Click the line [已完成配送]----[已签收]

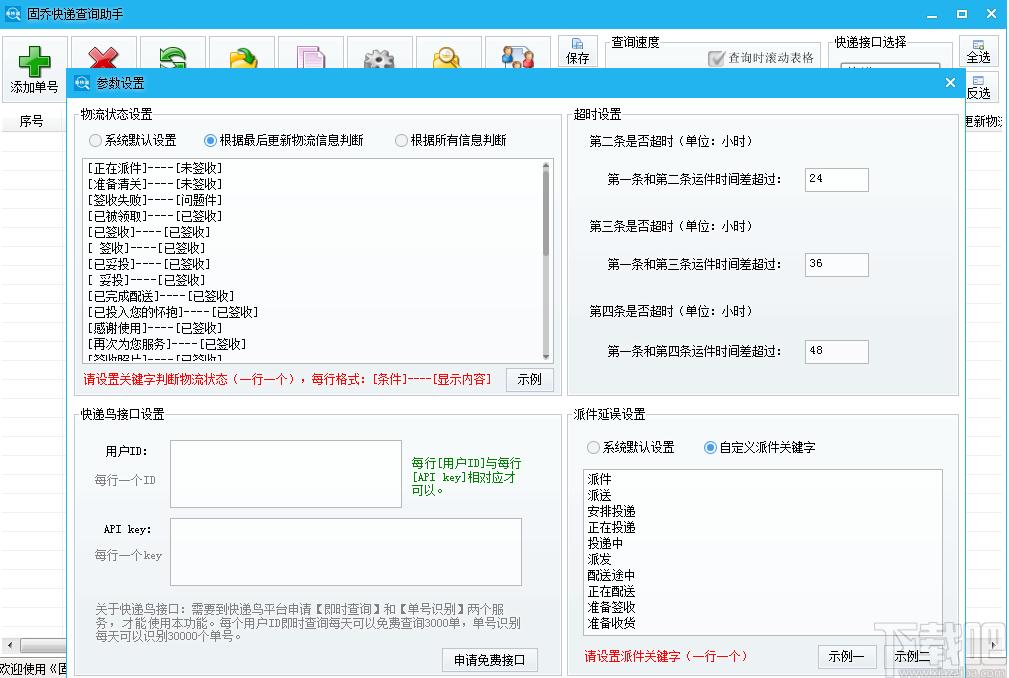161,296
